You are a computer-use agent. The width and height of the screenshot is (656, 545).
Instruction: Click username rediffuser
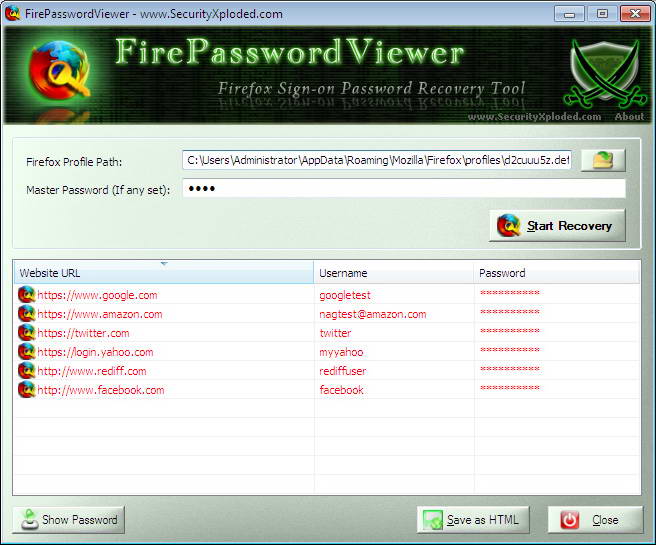pos(343,371)
